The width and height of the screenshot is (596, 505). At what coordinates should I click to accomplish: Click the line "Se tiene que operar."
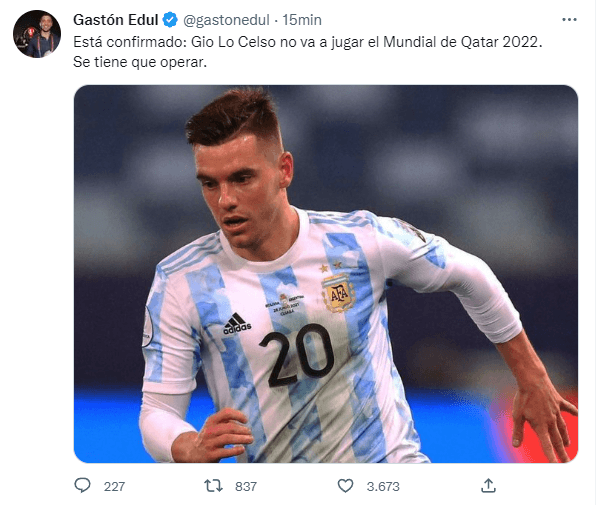140,62
